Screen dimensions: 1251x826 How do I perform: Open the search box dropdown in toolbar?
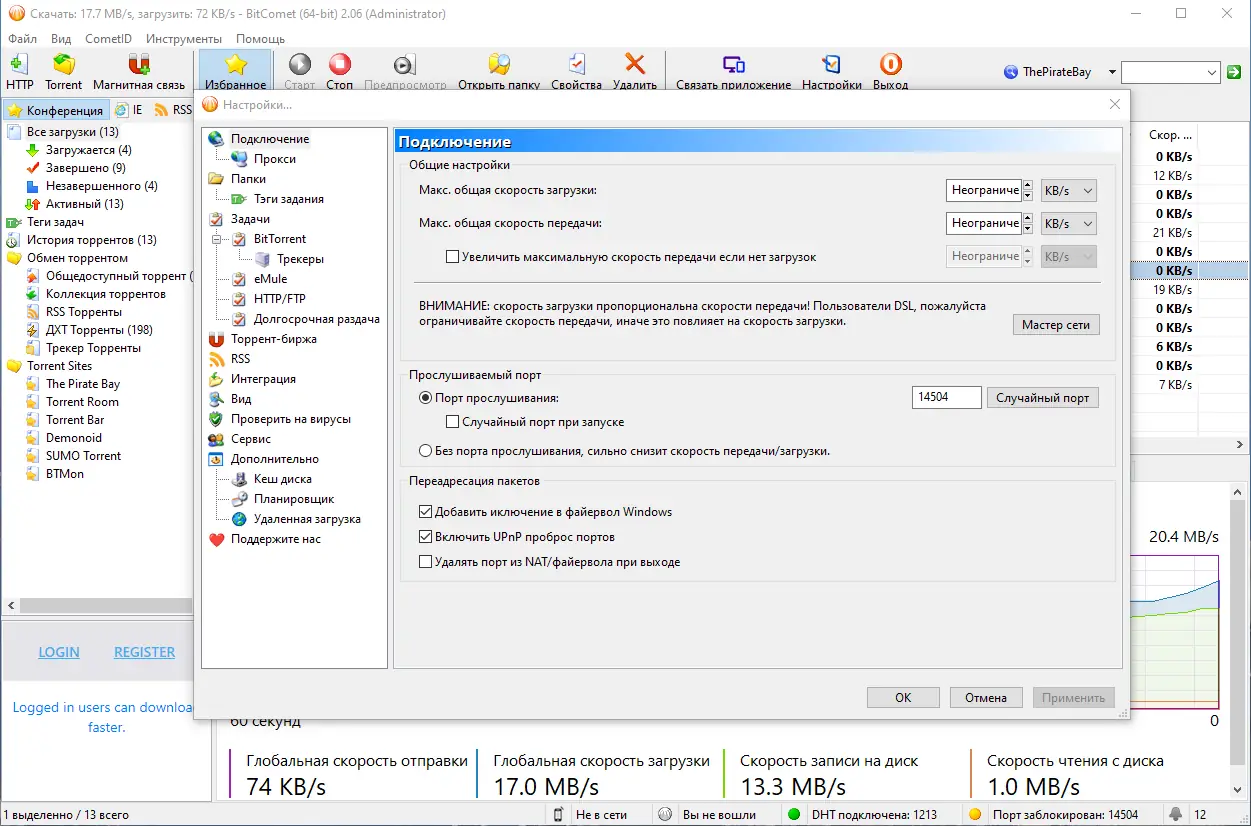(x=1212, y=72)
